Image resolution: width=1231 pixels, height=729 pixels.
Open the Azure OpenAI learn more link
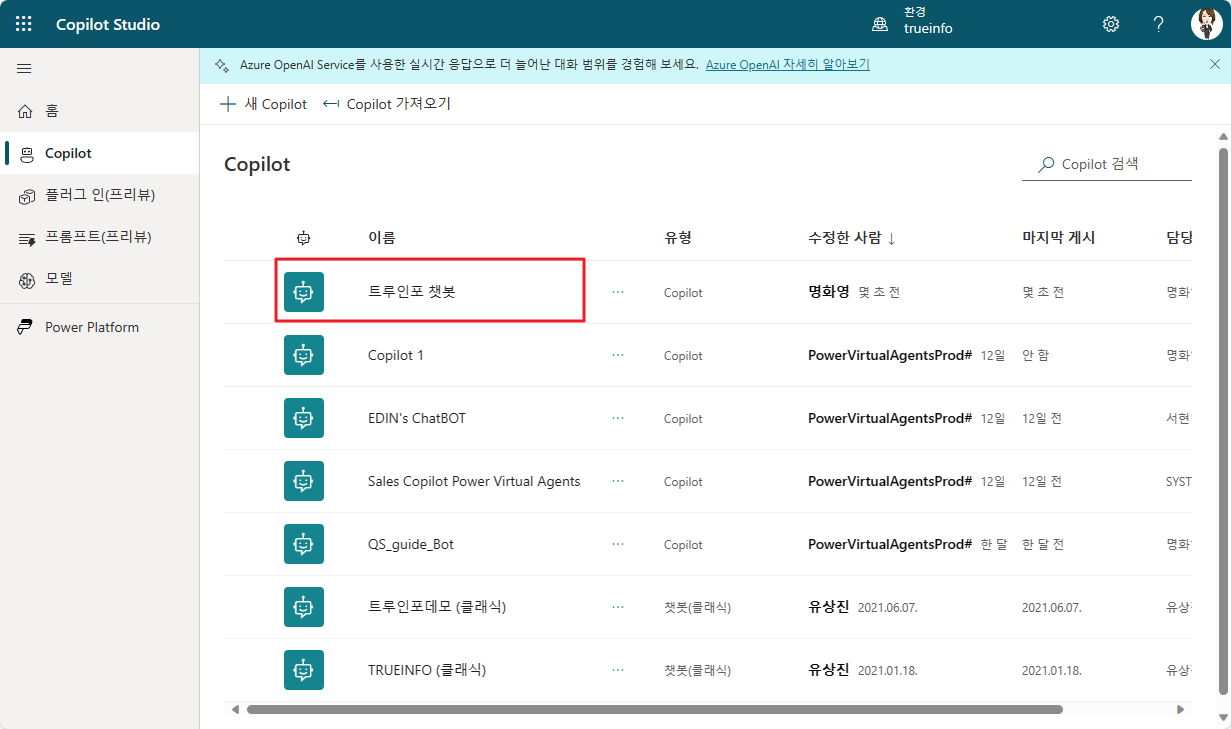pyautogui.click(x=788, y=64)
